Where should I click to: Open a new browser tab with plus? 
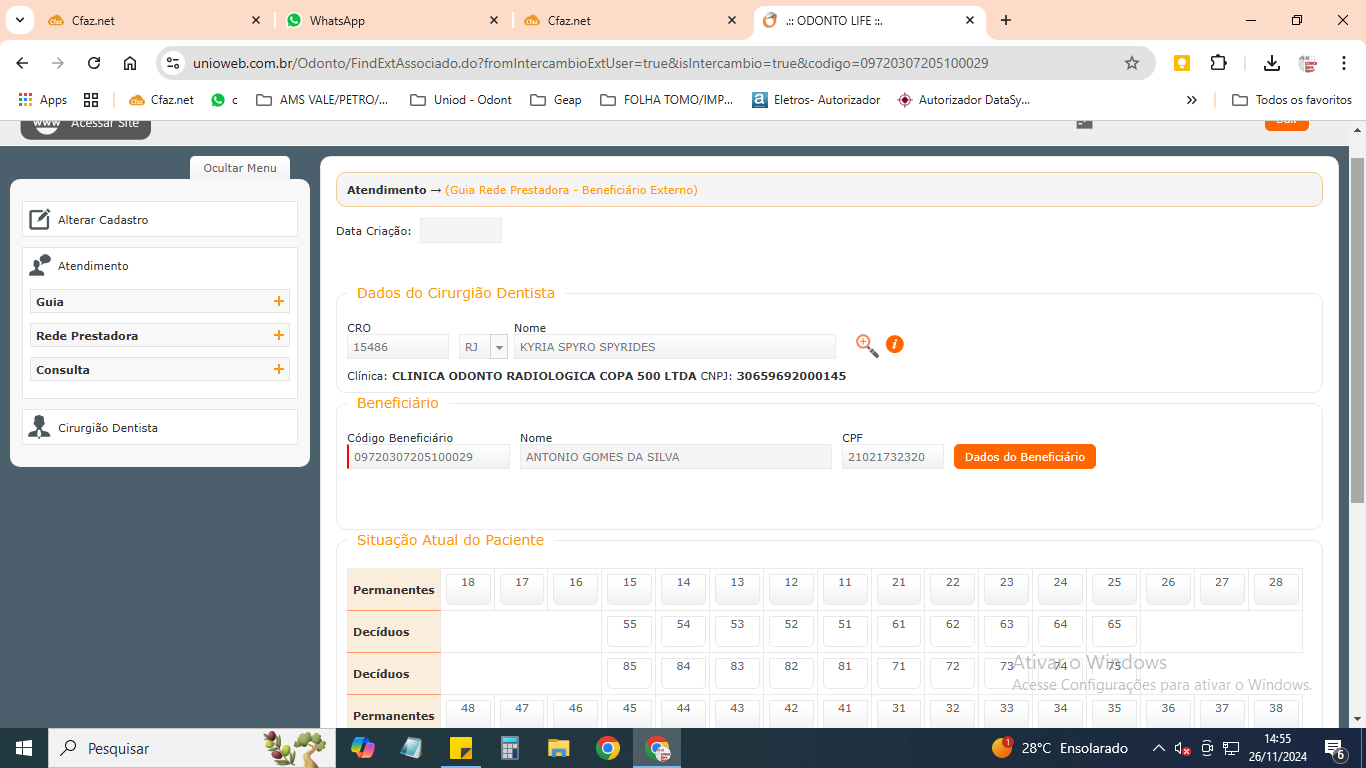(1006, 20)
